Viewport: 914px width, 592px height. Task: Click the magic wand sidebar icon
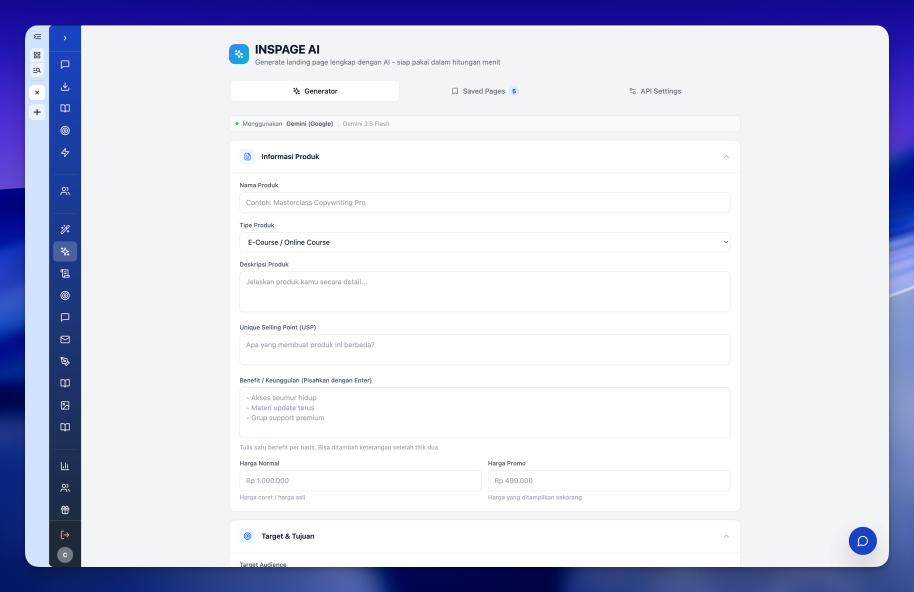65,230
